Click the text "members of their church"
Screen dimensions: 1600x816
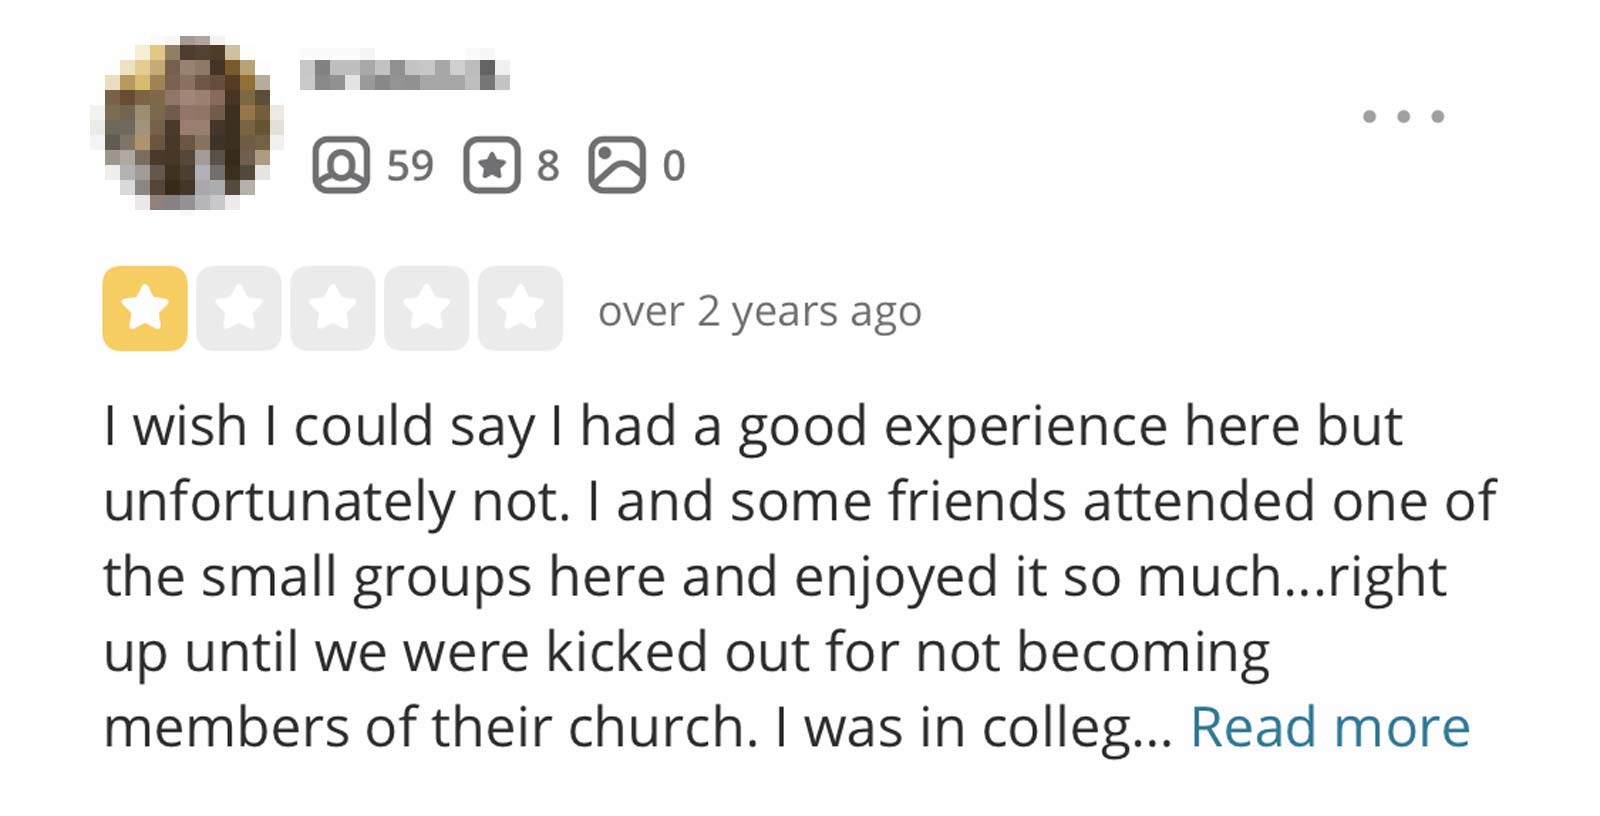click(430, 727)
